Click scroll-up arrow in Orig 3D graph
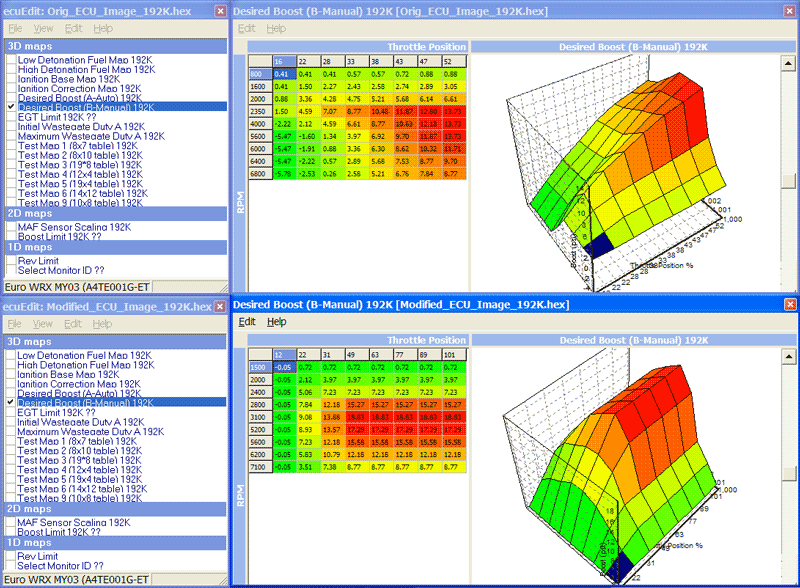The width and height of the screenshot is (800, 588). (x=788, y=63)
